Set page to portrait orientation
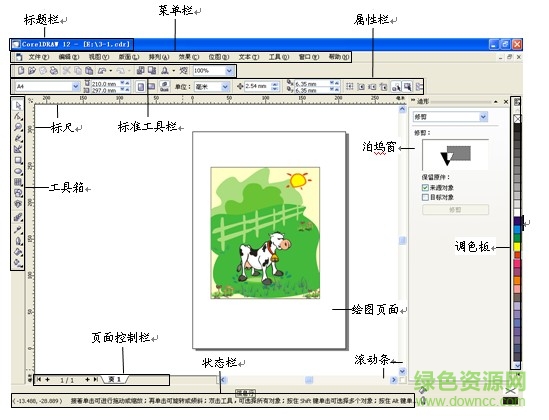The image size is (549, 420). [x=140, y=86]
